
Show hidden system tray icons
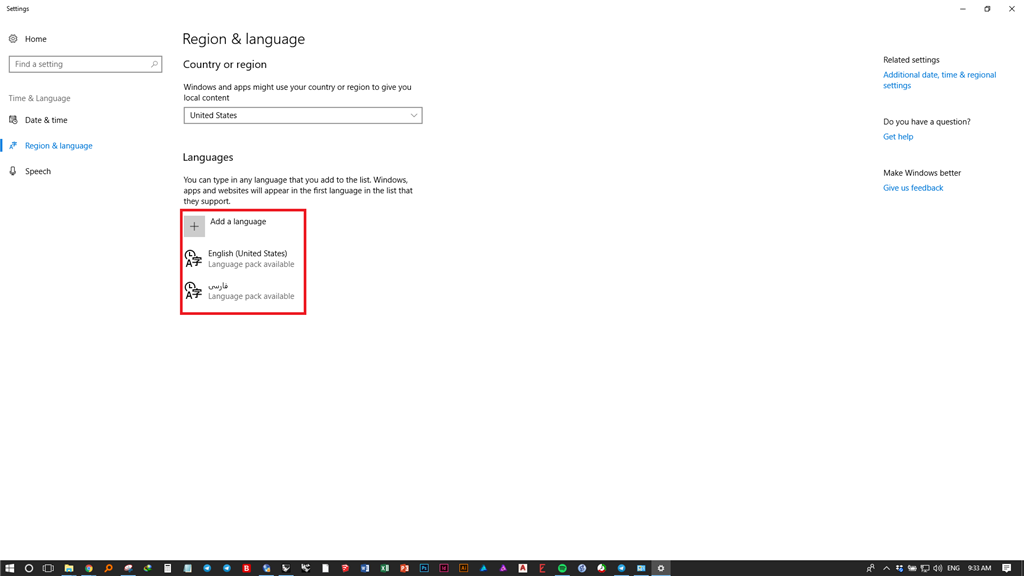pos(886,568)
